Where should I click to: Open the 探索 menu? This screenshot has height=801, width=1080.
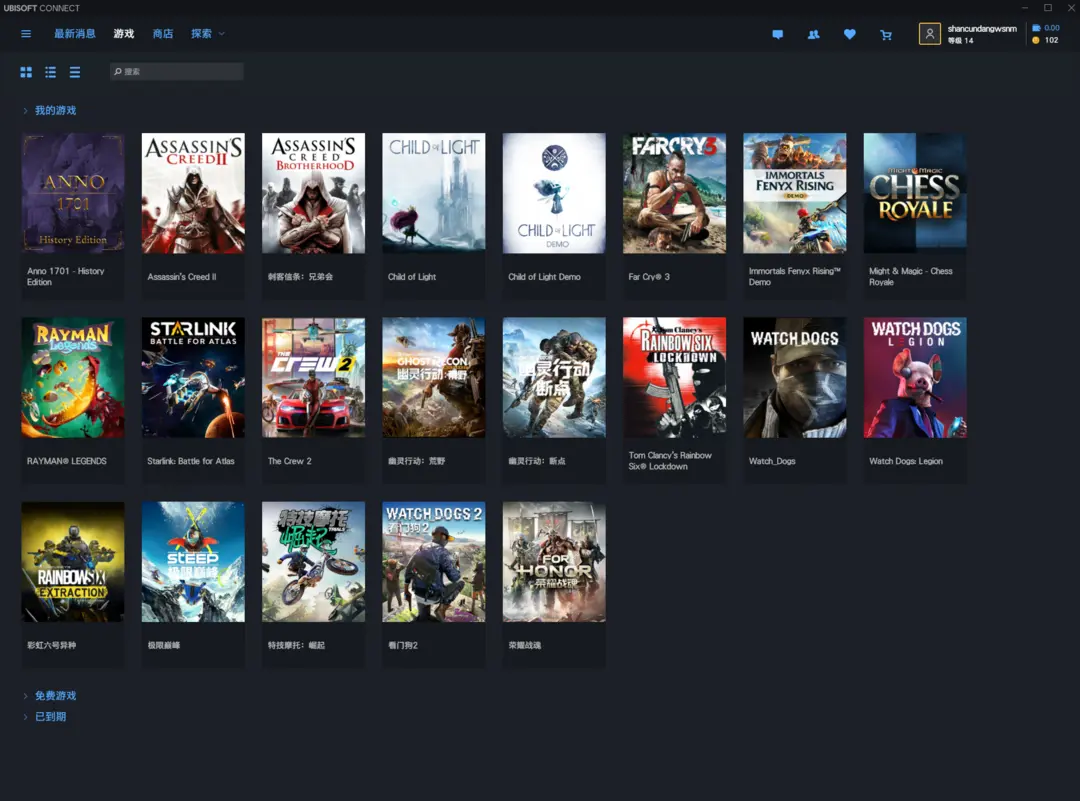point(201,34)
